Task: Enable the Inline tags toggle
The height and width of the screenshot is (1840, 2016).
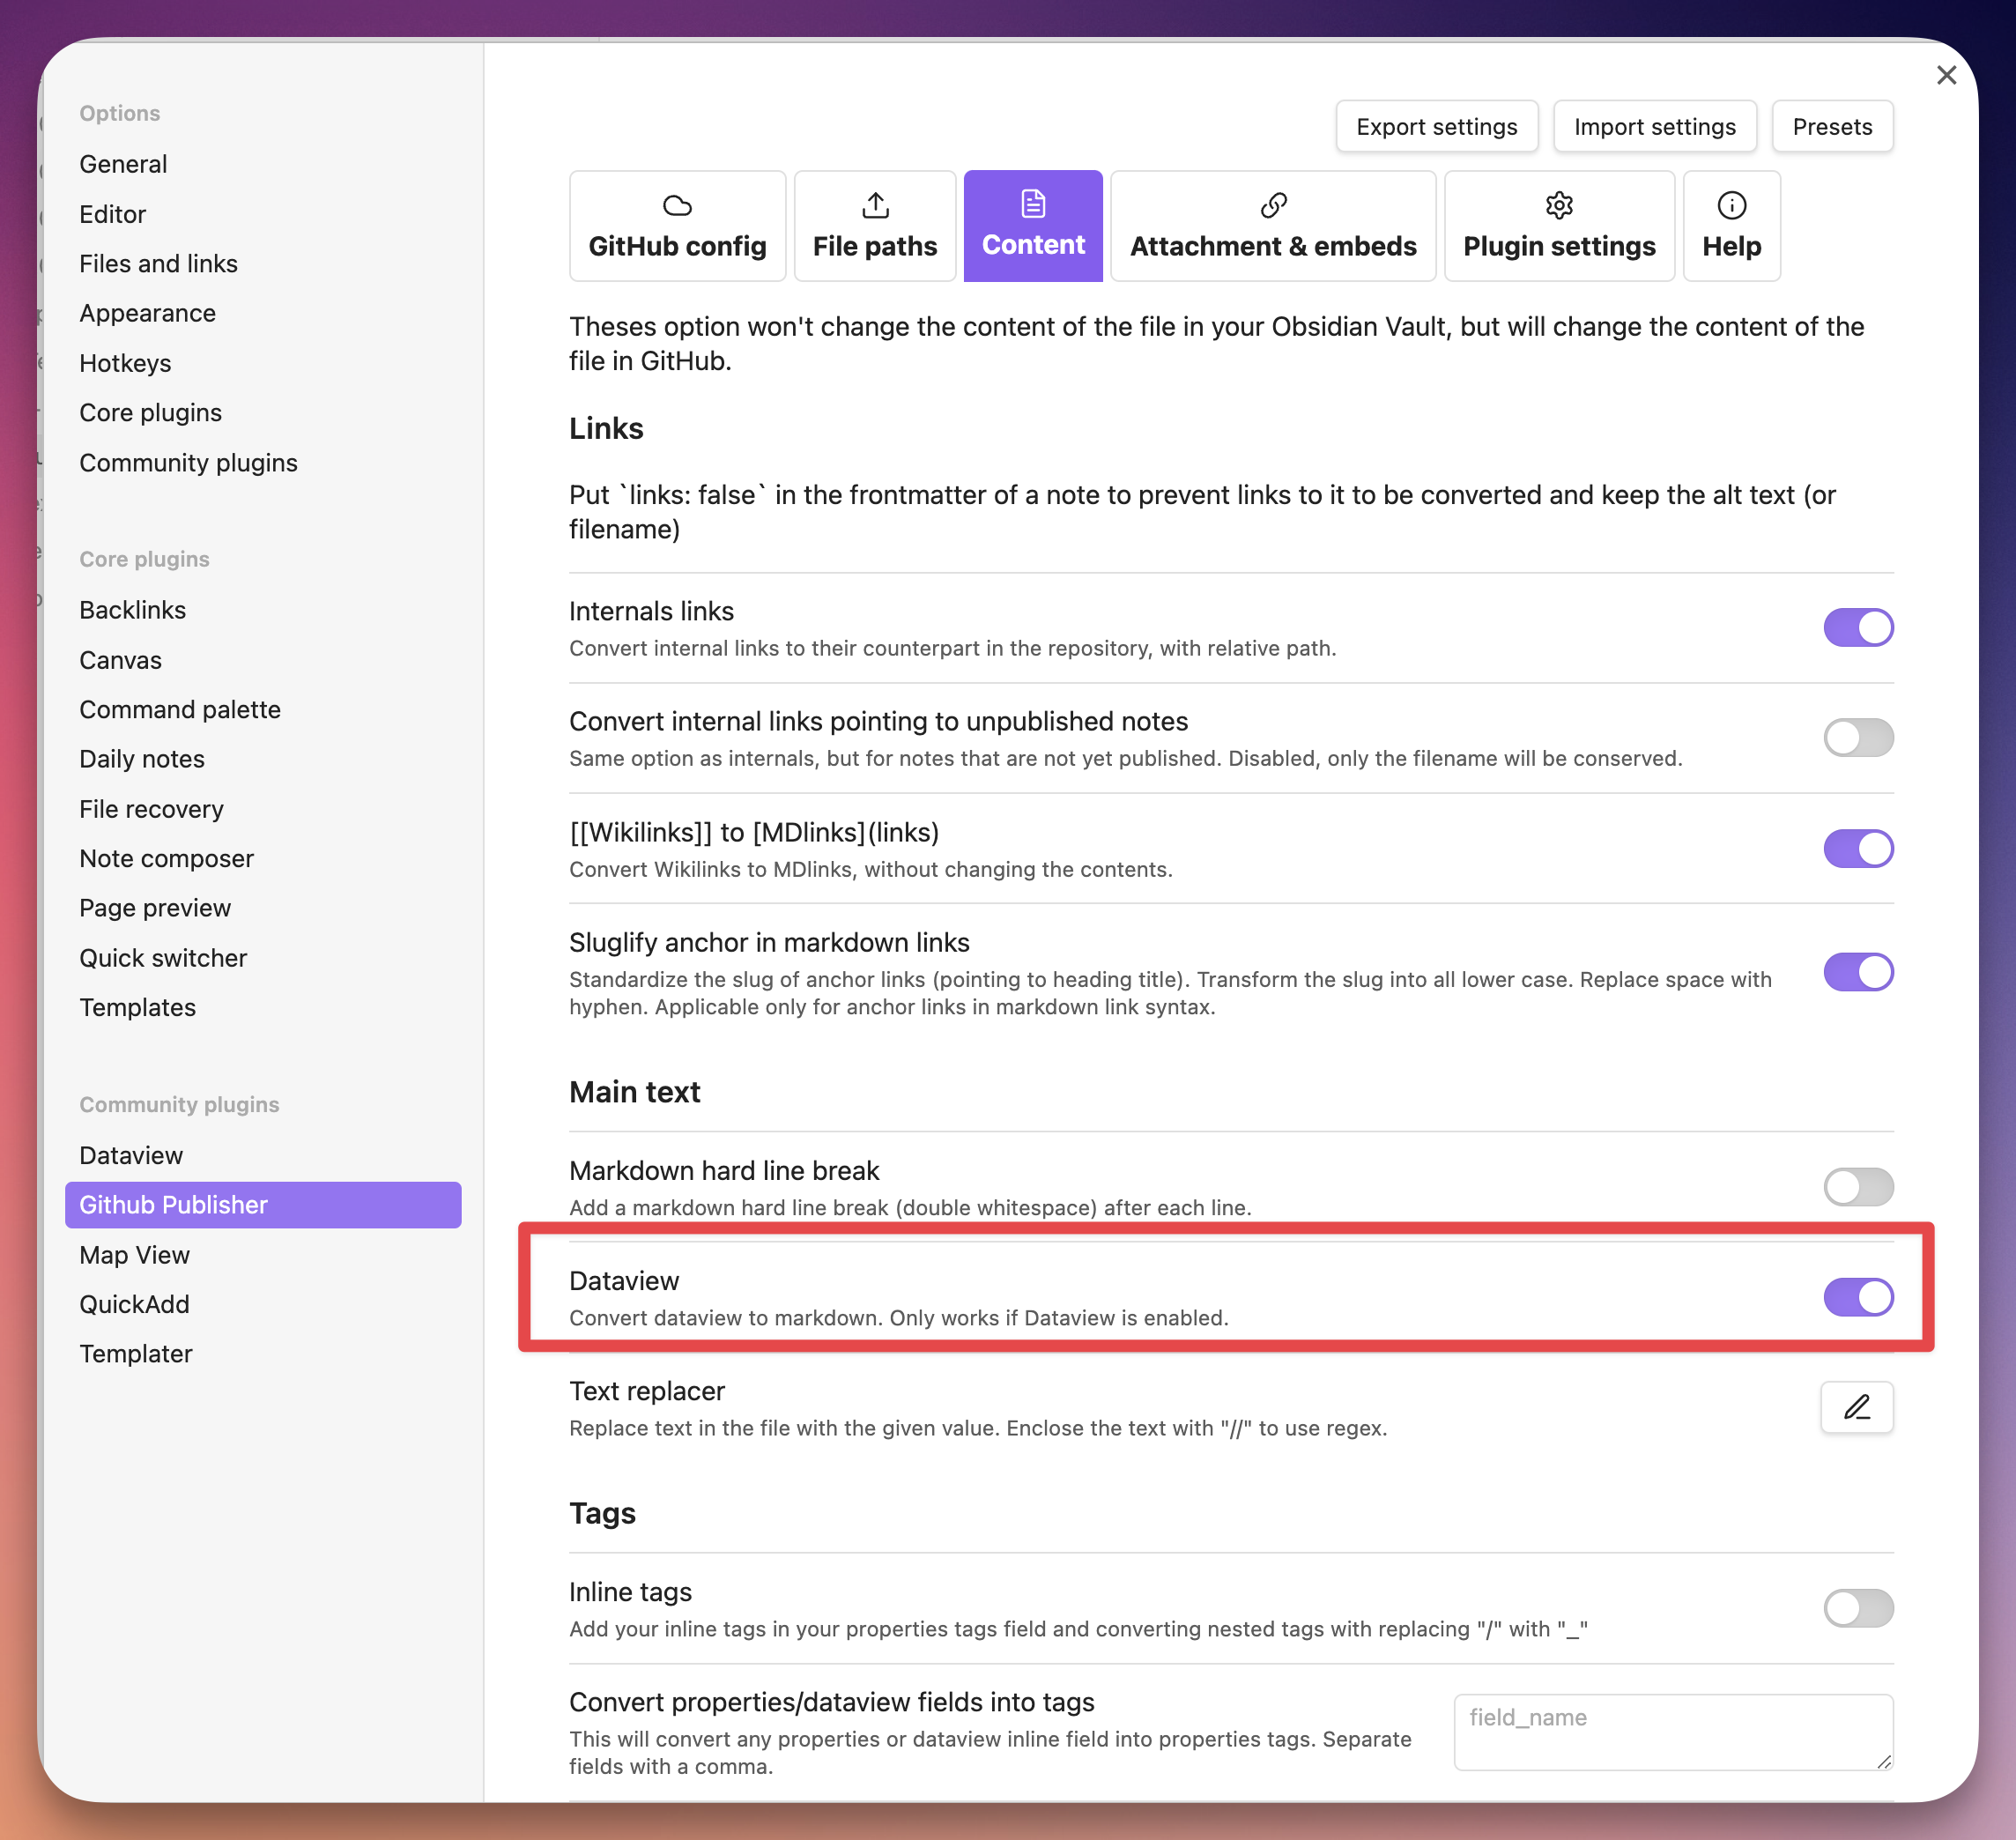Action: point(1858,1608)
